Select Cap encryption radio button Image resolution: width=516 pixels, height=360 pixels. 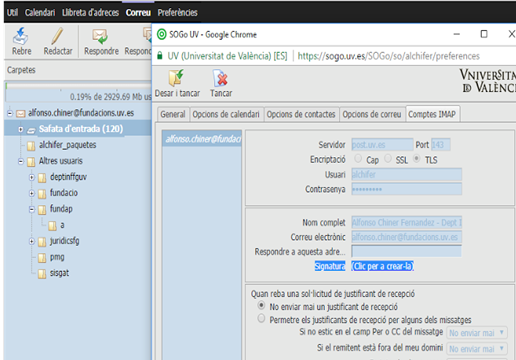pyautogui.click(x=358, y=158)
